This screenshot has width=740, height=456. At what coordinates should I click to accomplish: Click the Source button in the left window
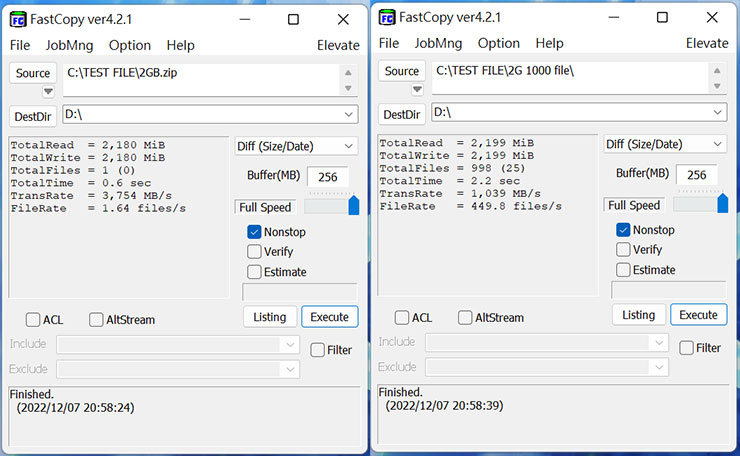point(33,73)
